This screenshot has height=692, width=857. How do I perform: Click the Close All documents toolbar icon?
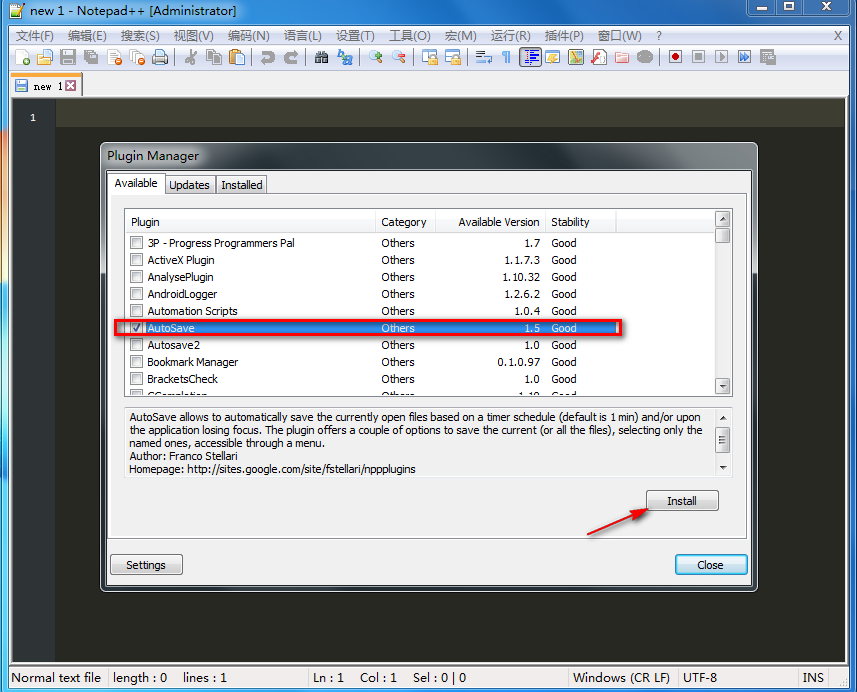click(x=137, y=57)
